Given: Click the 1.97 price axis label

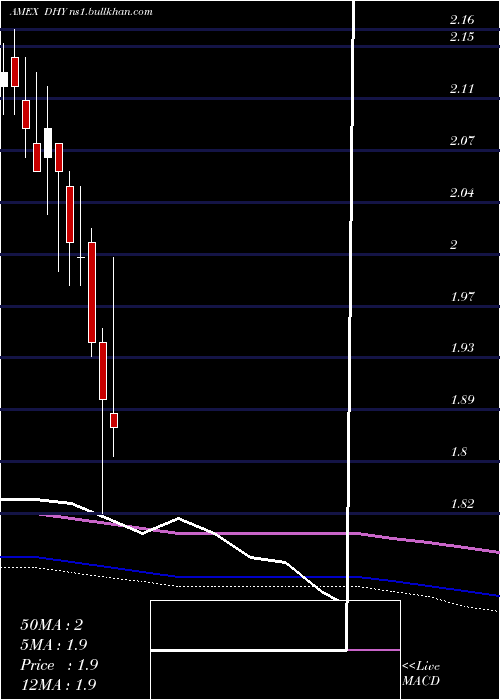Looking at the screenshot, I should coord(462,297).
